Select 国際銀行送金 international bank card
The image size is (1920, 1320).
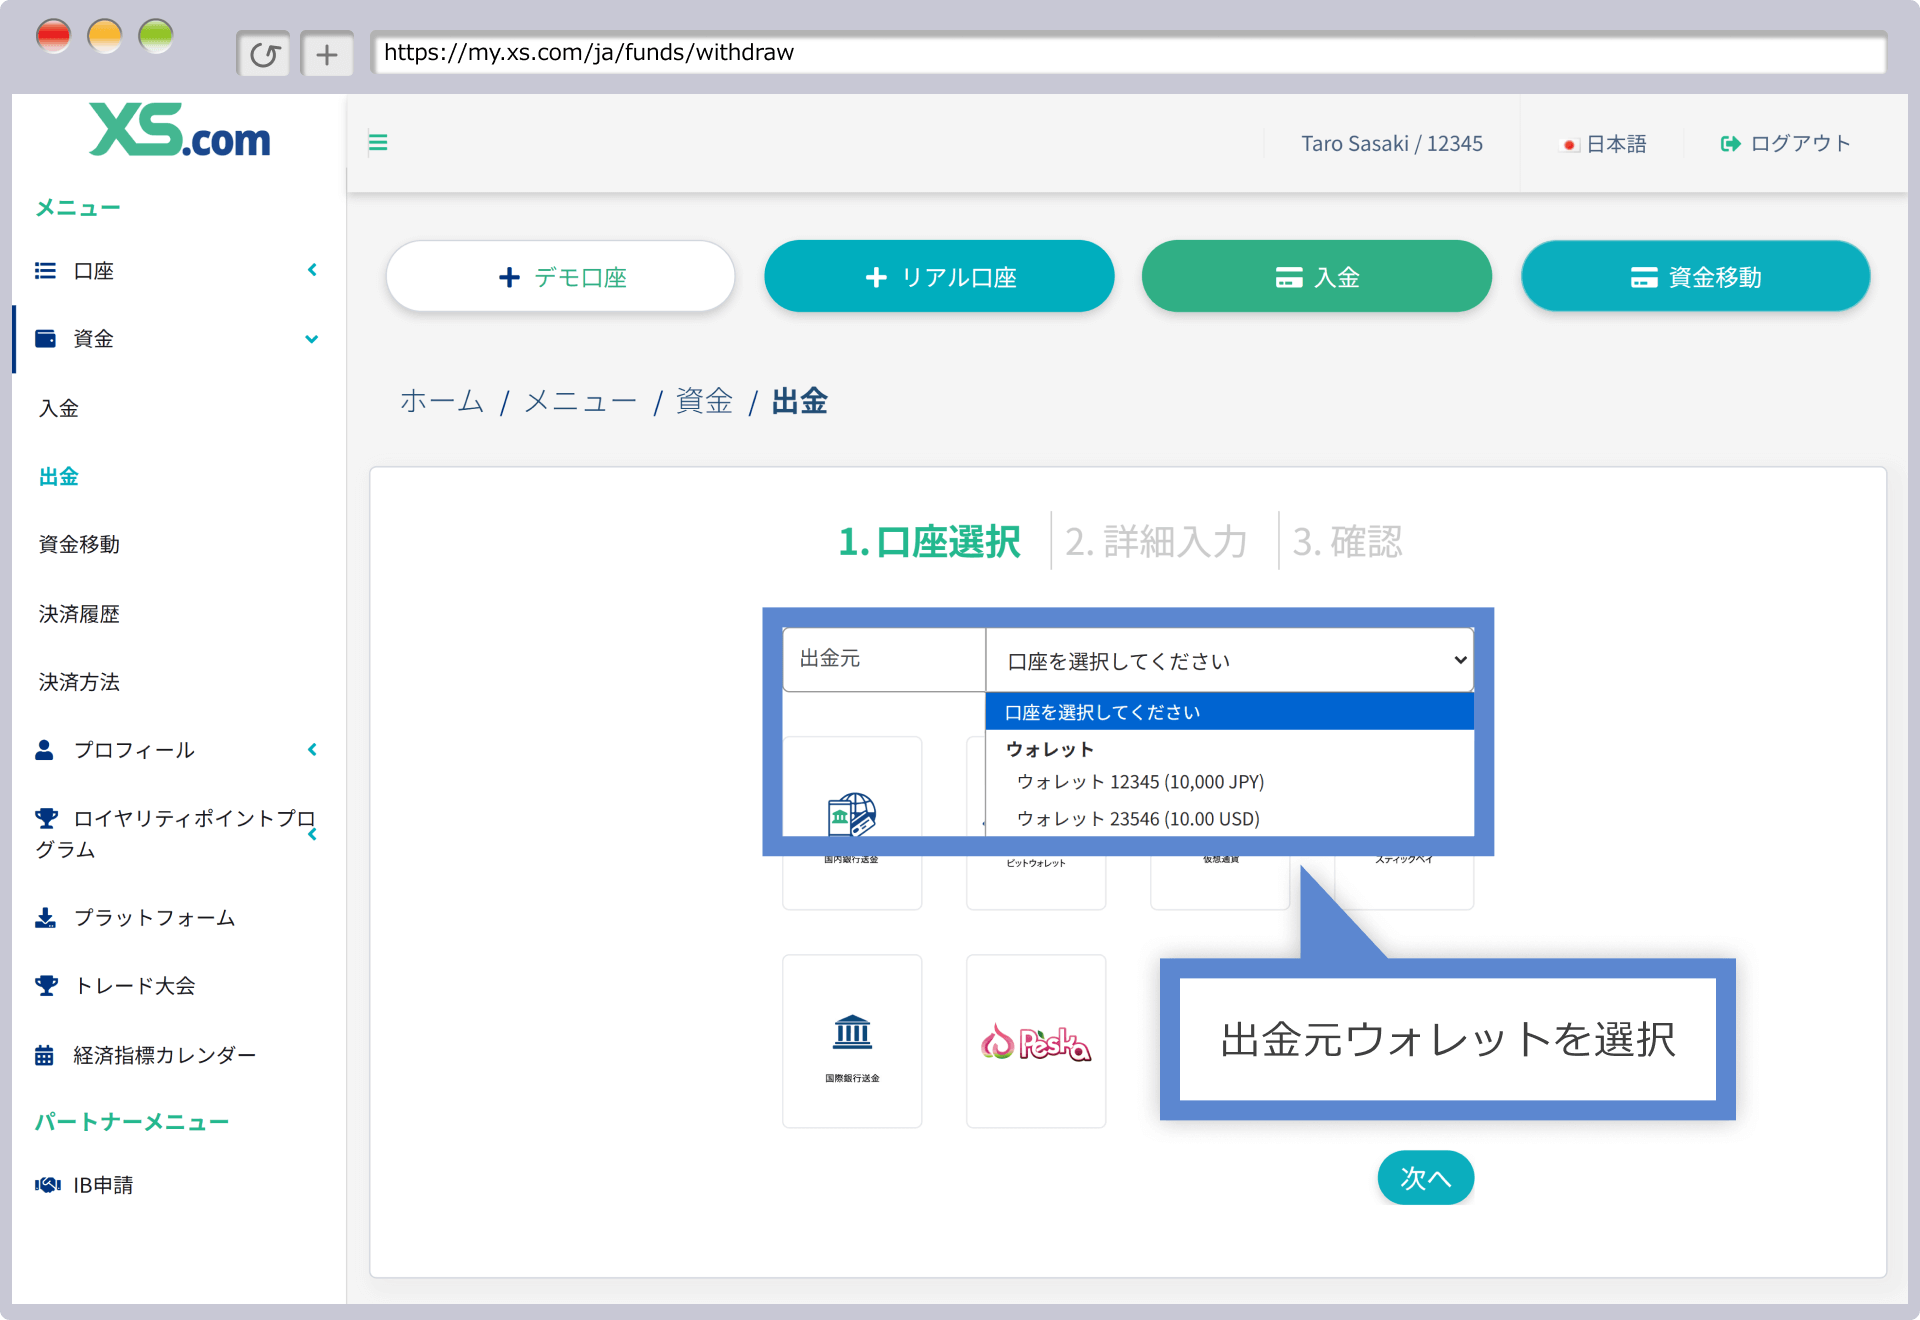click(852, 1041)
